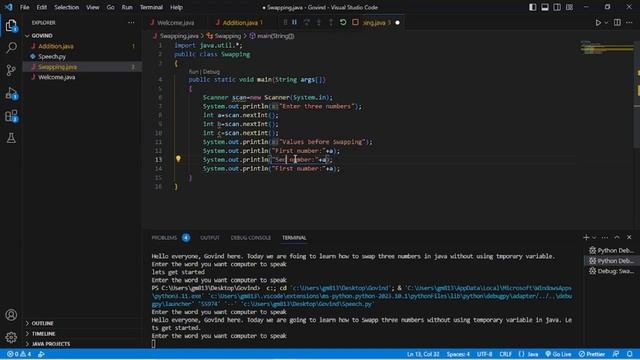Viewport: 640px width, 360px height.
Task: Click the Ln 13 Col cursor position status
Action: click(423, 354)
